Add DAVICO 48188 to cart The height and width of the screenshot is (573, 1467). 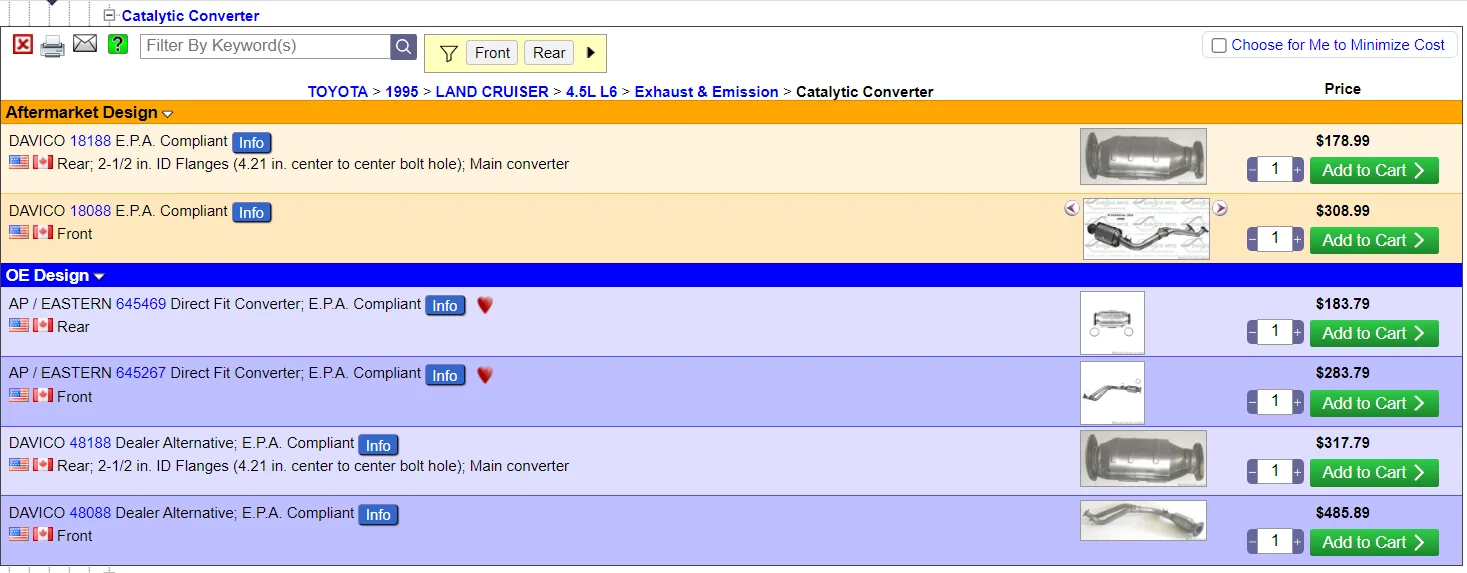[x=1374, y=472]
